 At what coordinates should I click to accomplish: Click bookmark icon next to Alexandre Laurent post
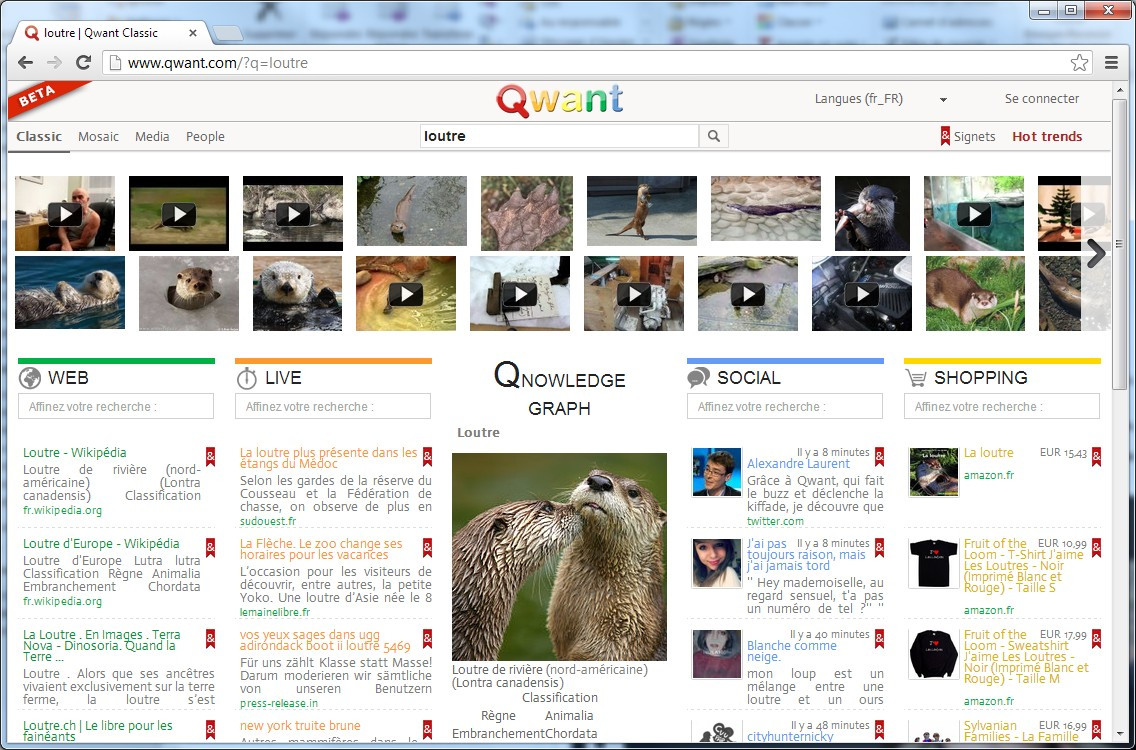click(x=879, y=457)
